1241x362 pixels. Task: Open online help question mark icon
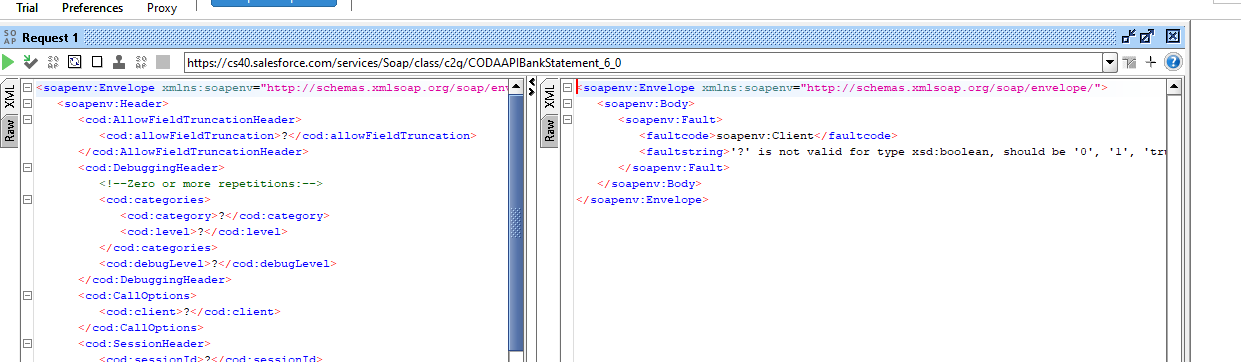tap(1173, 62)
